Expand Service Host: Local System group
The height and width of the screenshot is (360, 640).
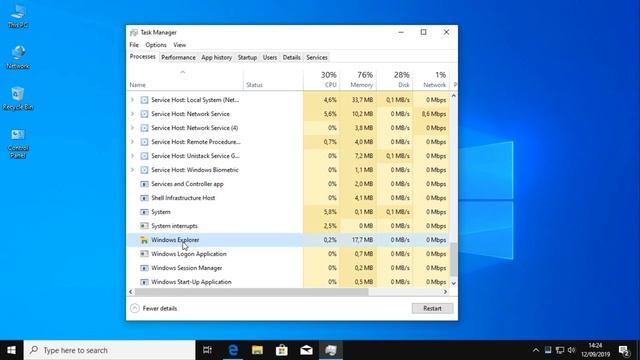132,100
